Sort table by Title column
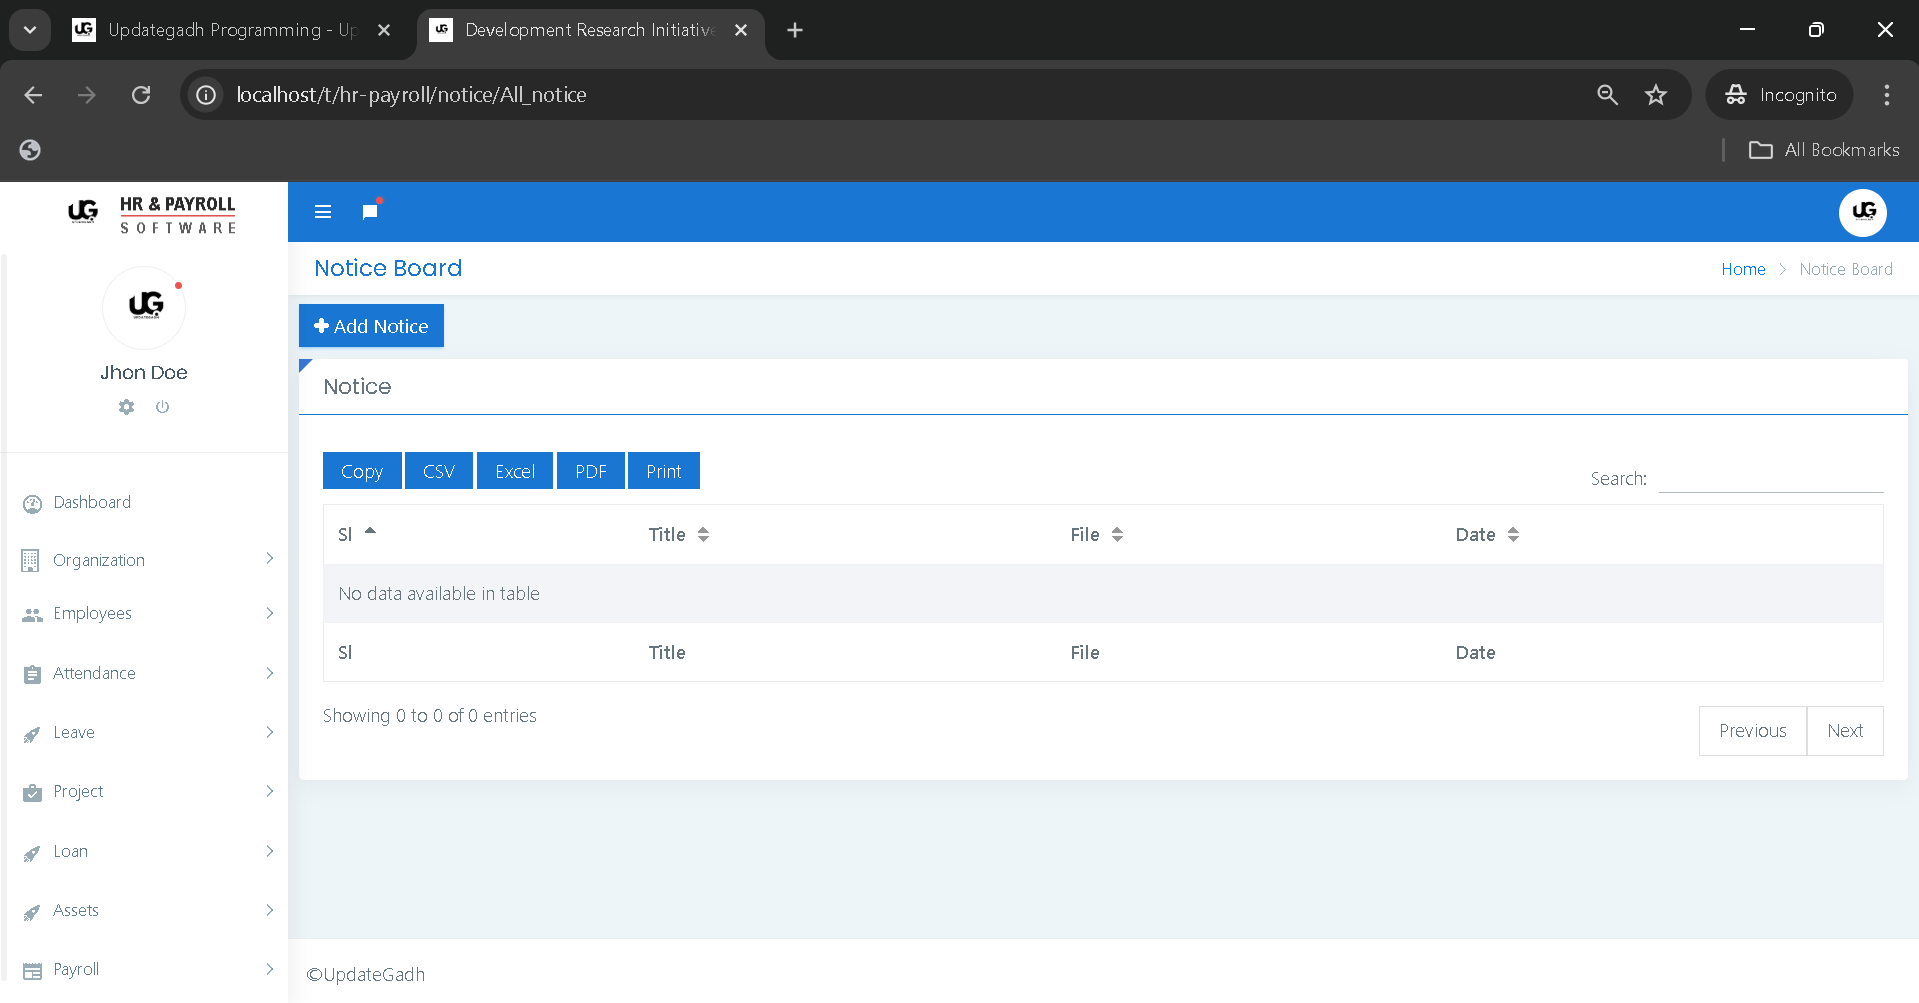The width and height of the screenshot is (1919, 1003). (x=678, y=535)
